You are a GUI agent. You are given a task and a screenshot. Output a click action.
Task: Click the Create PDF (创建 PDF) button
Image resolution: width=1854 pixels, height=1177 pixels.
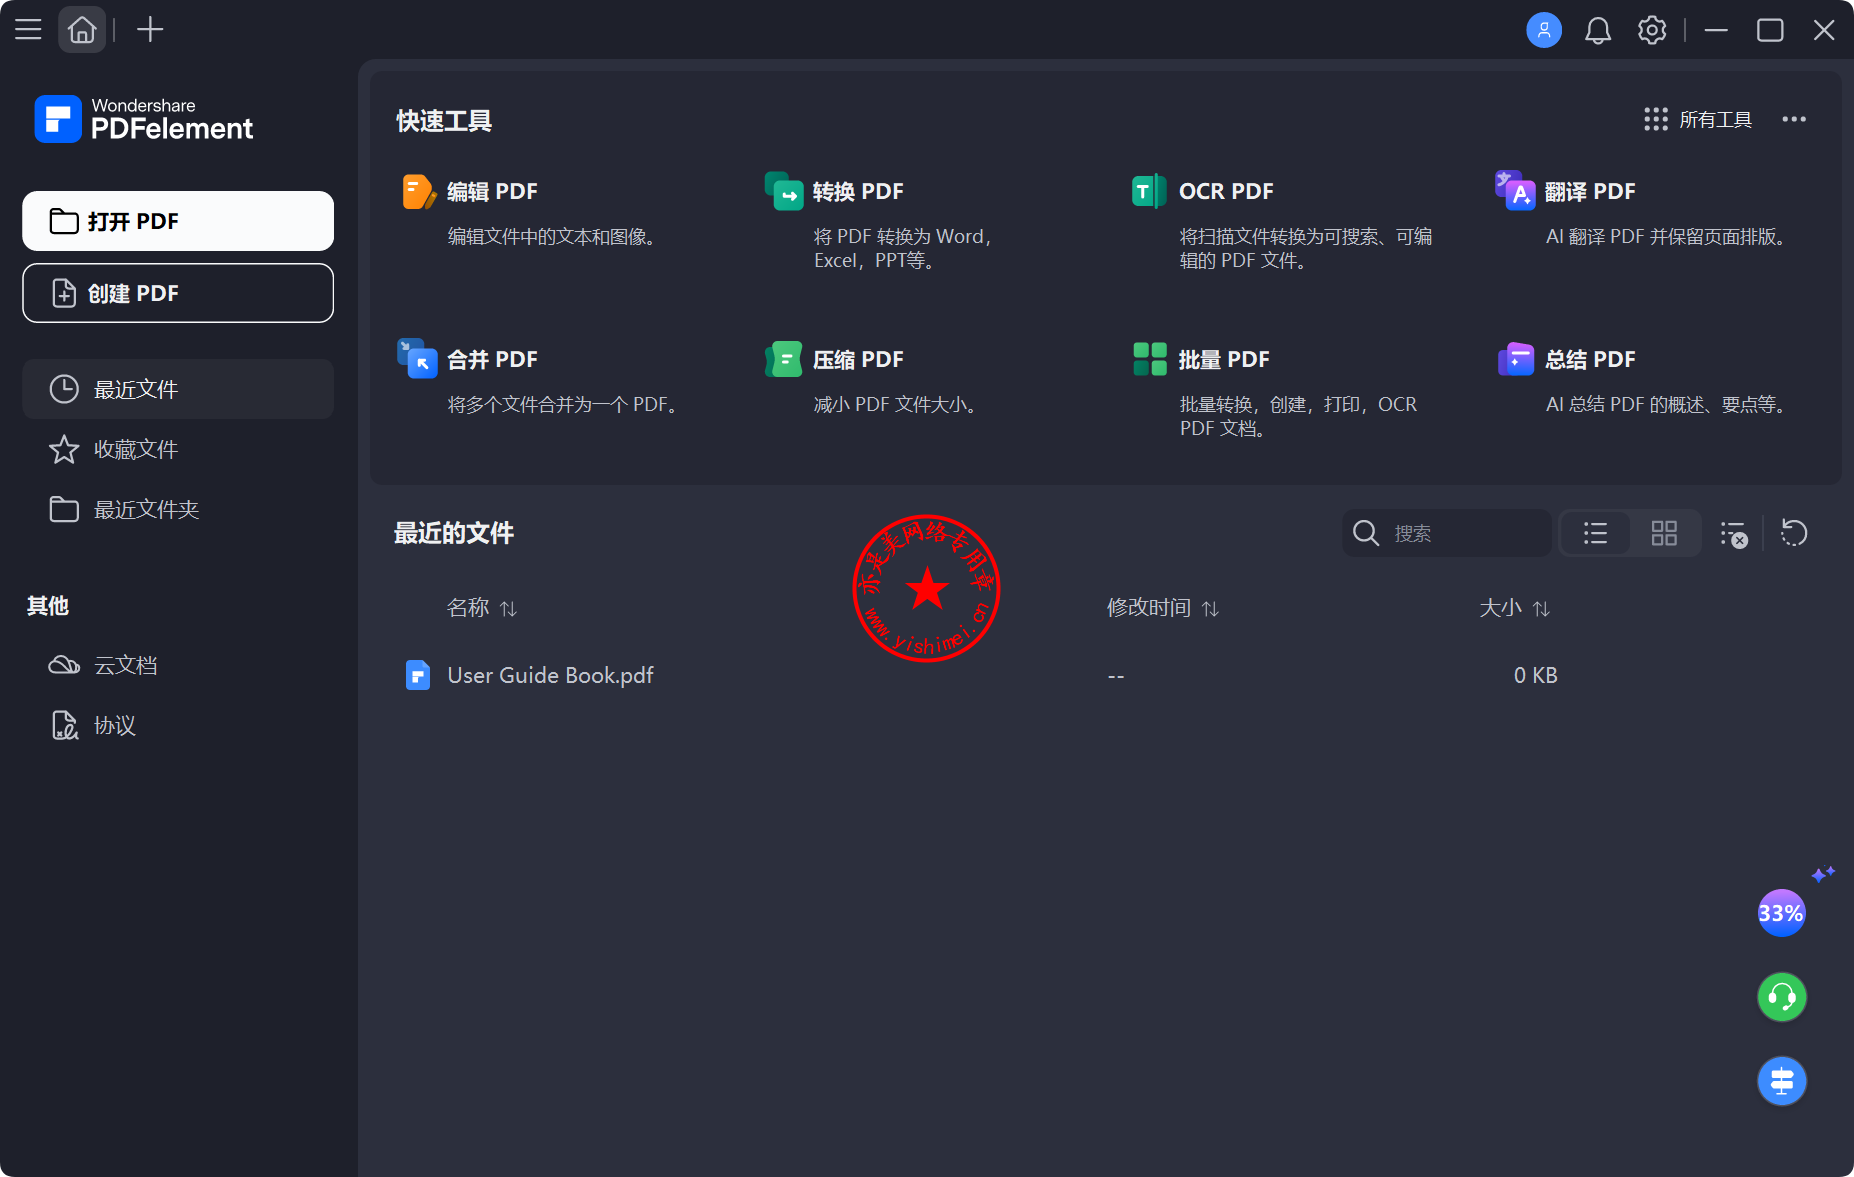178,293
